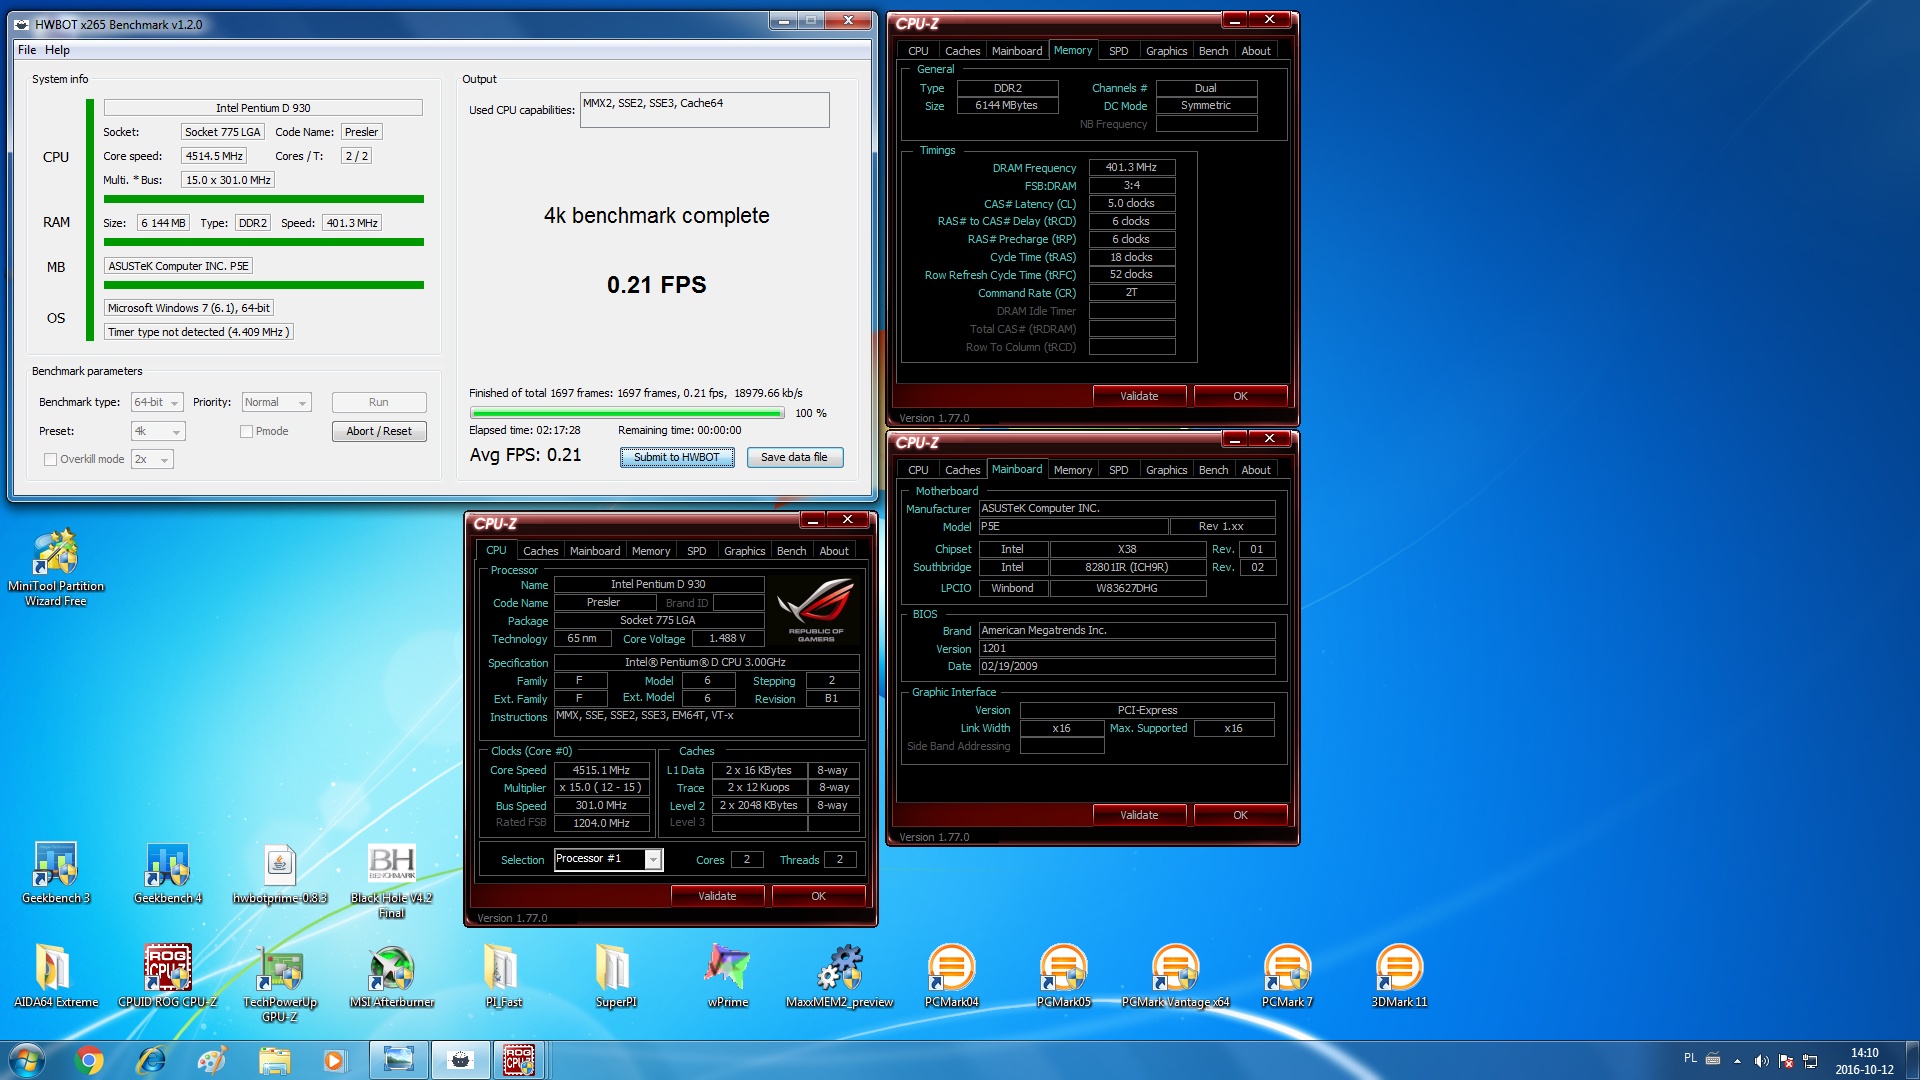Open TechPowerUp GPU-Z desktop shortcut
This screenshot has width=1920, height=1080.
pyautogui.click(x=280, y=983)
